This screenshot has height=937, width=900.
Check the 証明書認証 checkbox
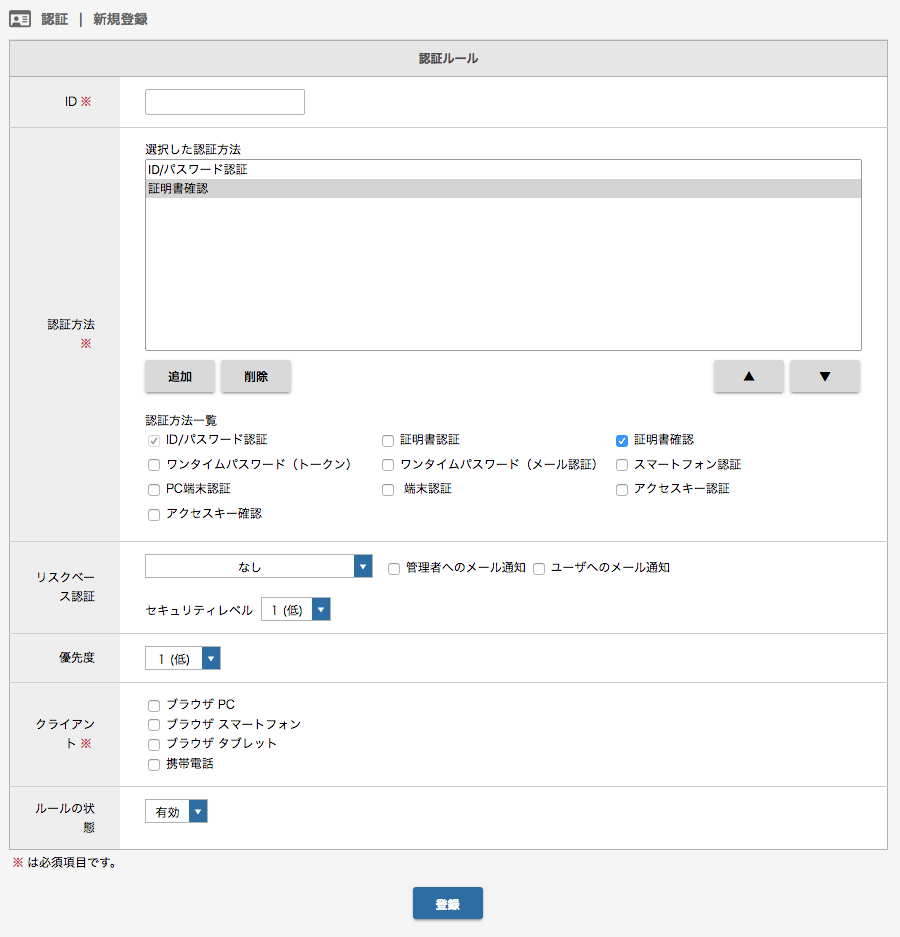[x=388, y=441]
